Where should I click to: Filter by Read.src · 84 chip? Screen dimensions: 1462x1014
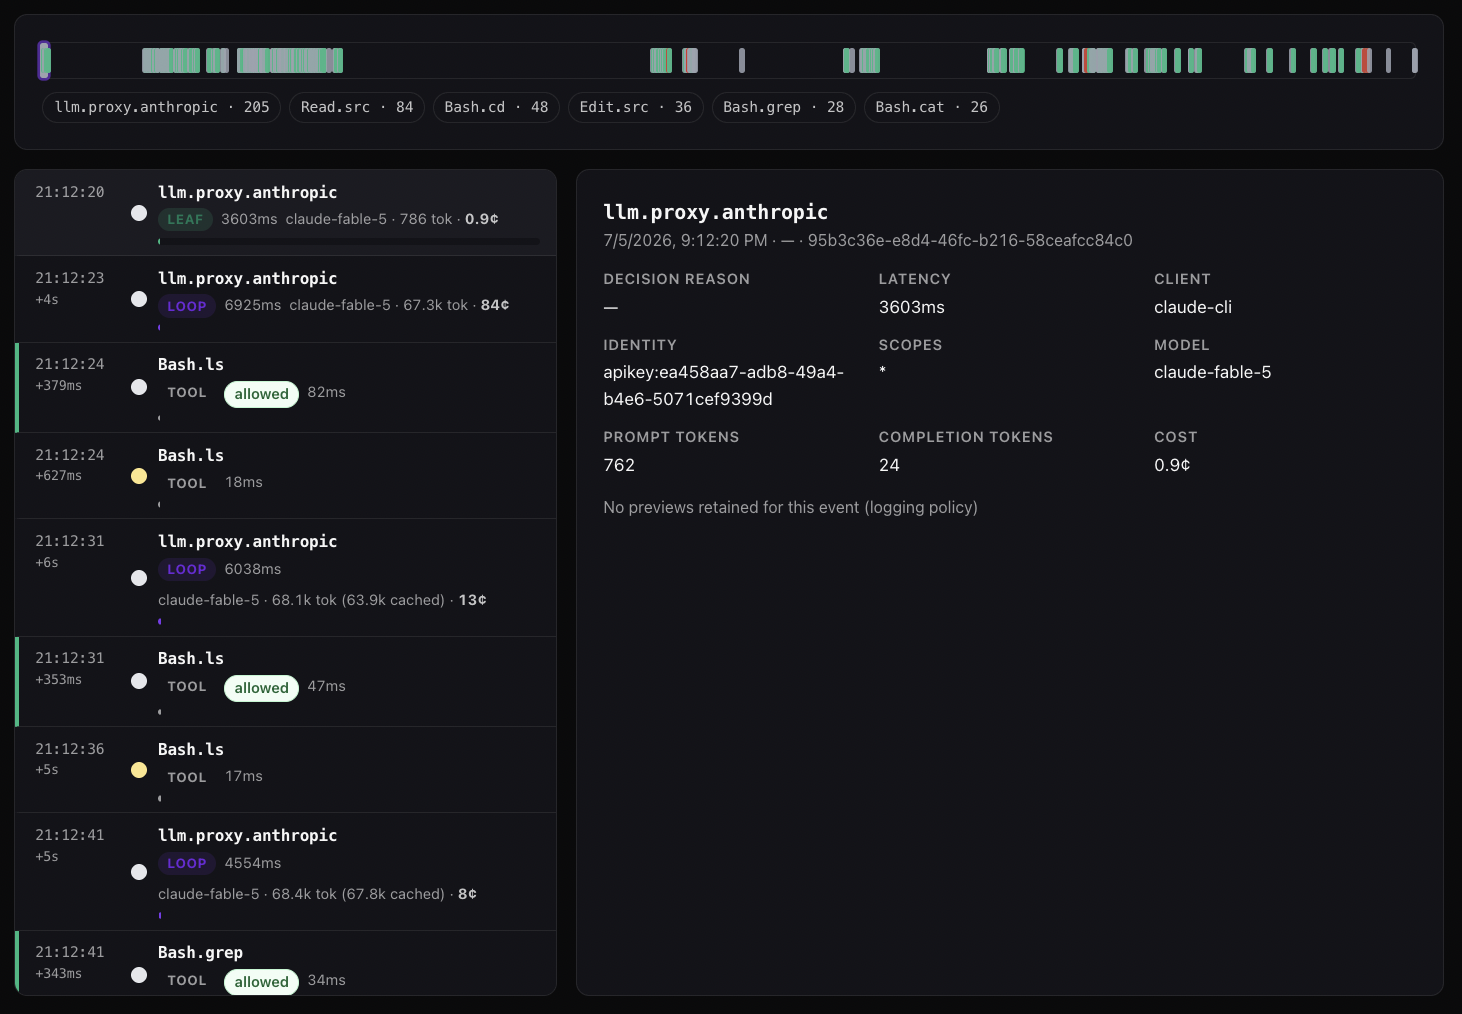click(x=357, y=107)
